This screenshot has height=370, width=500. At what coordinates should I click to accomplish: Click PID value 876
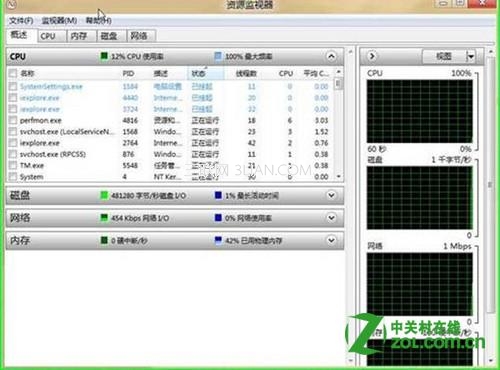(128, 154)
